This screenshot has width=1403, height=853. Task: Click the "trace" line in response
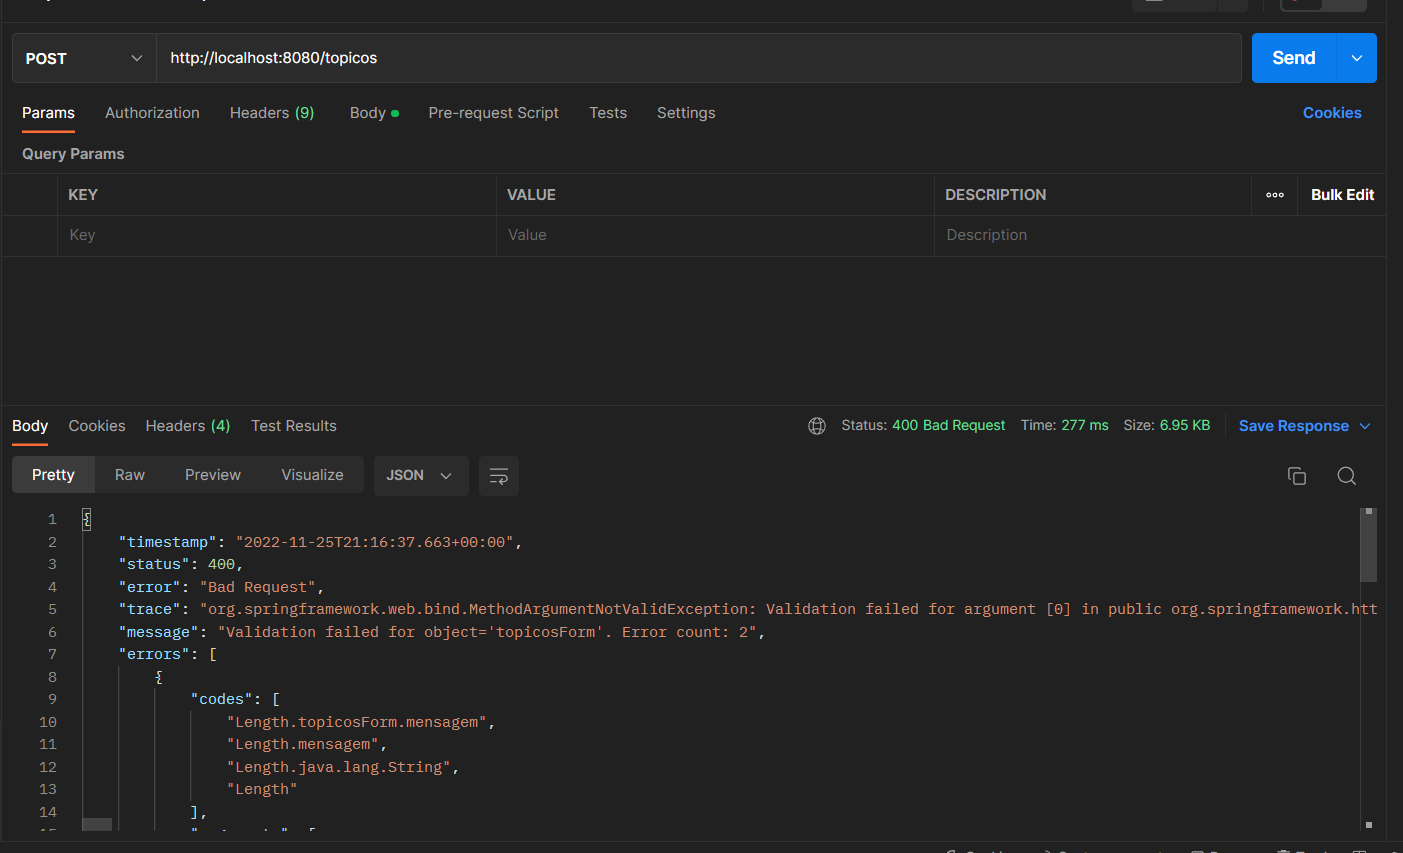tap(747, 609)
